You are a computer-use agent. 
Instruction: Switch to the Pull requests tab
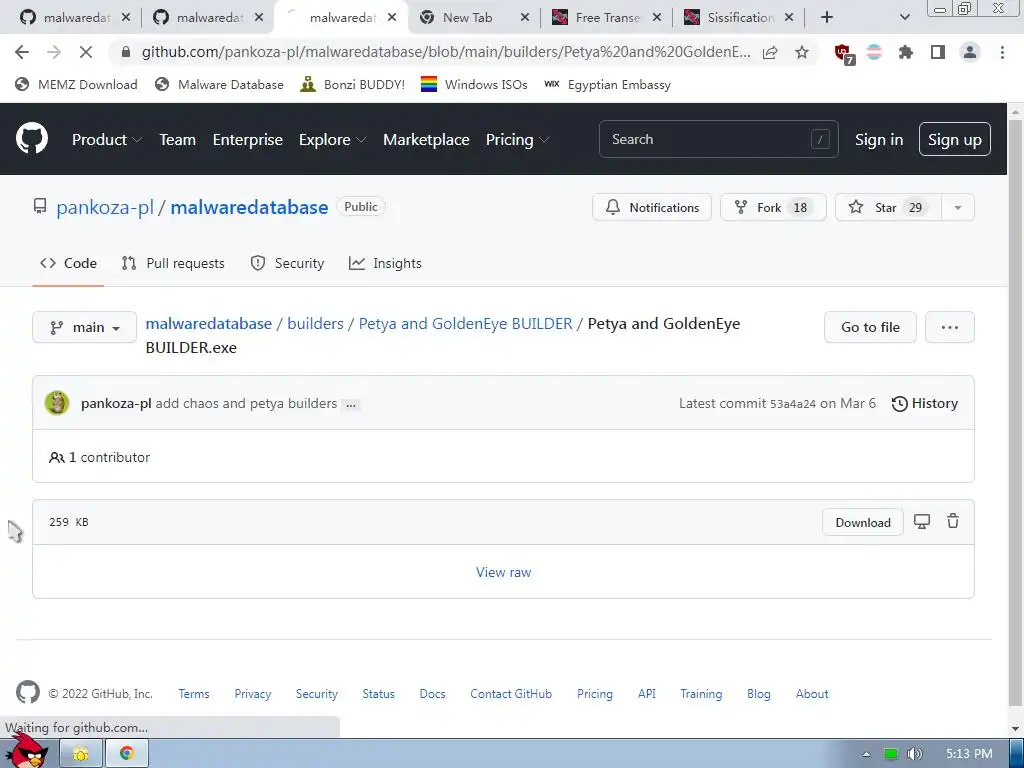click(173, 263)
